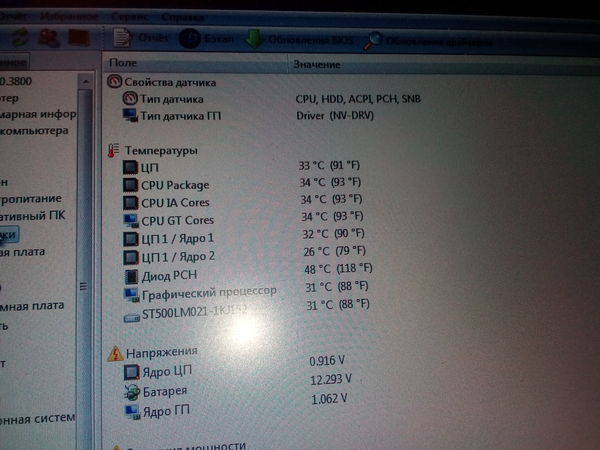
Task: Click the value 26 °C (79 °F)
Action: [x=335, y=251]
